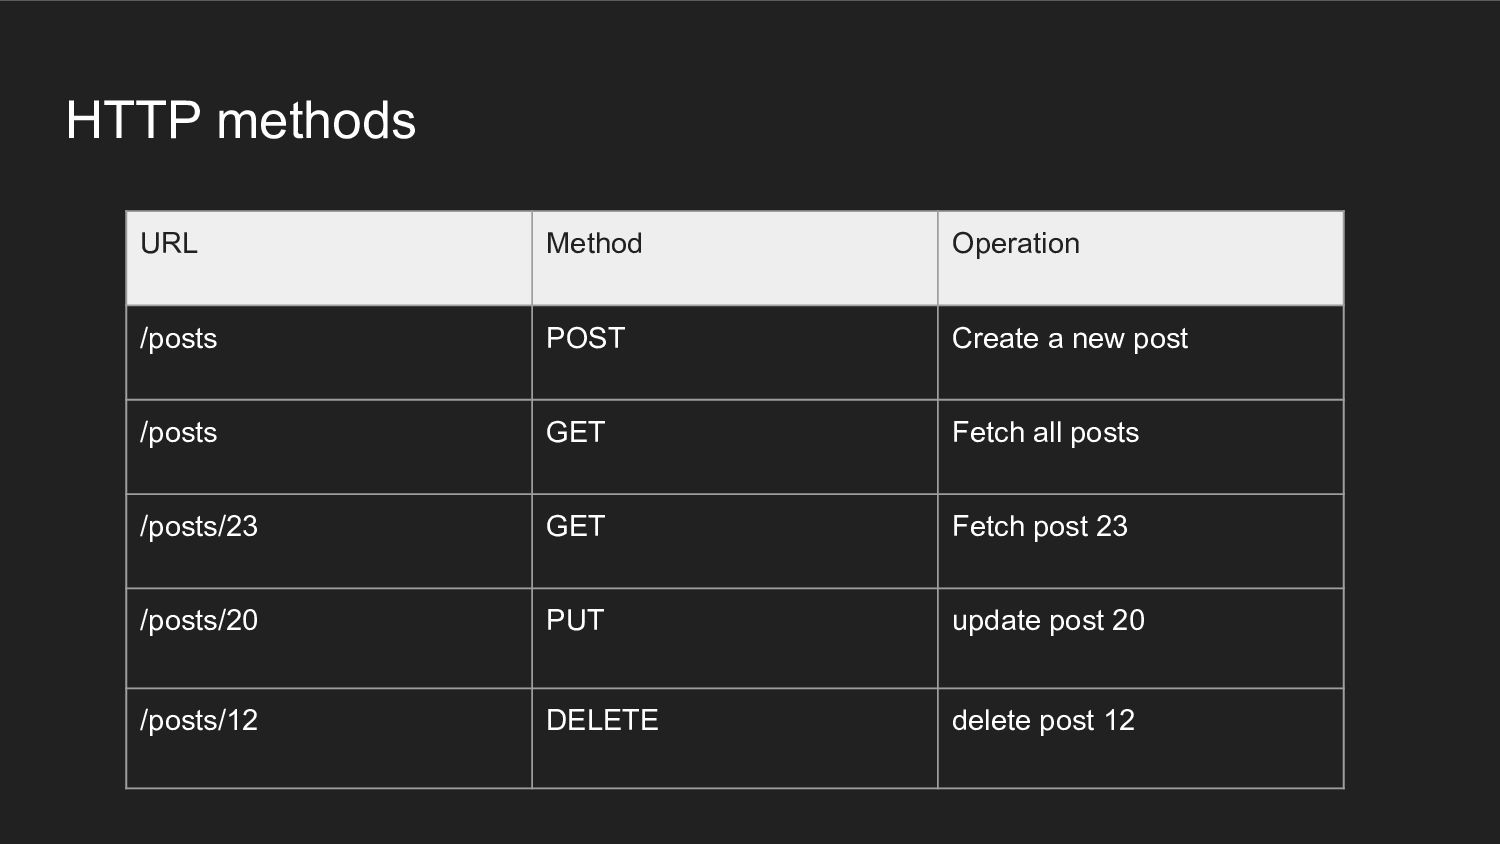Click the "HTTP methods" slide title
1500x844 pixels.
(x=240, y=120)
